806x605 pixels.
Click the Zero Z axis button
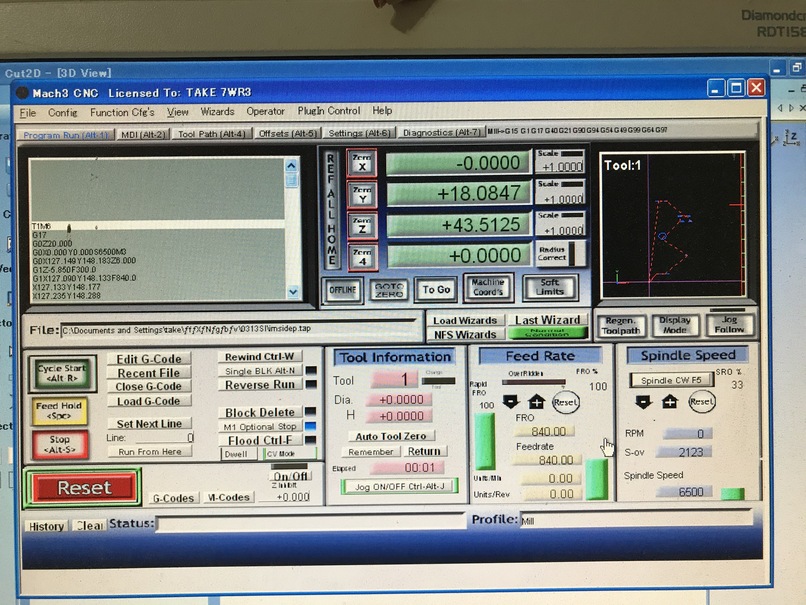362,226
